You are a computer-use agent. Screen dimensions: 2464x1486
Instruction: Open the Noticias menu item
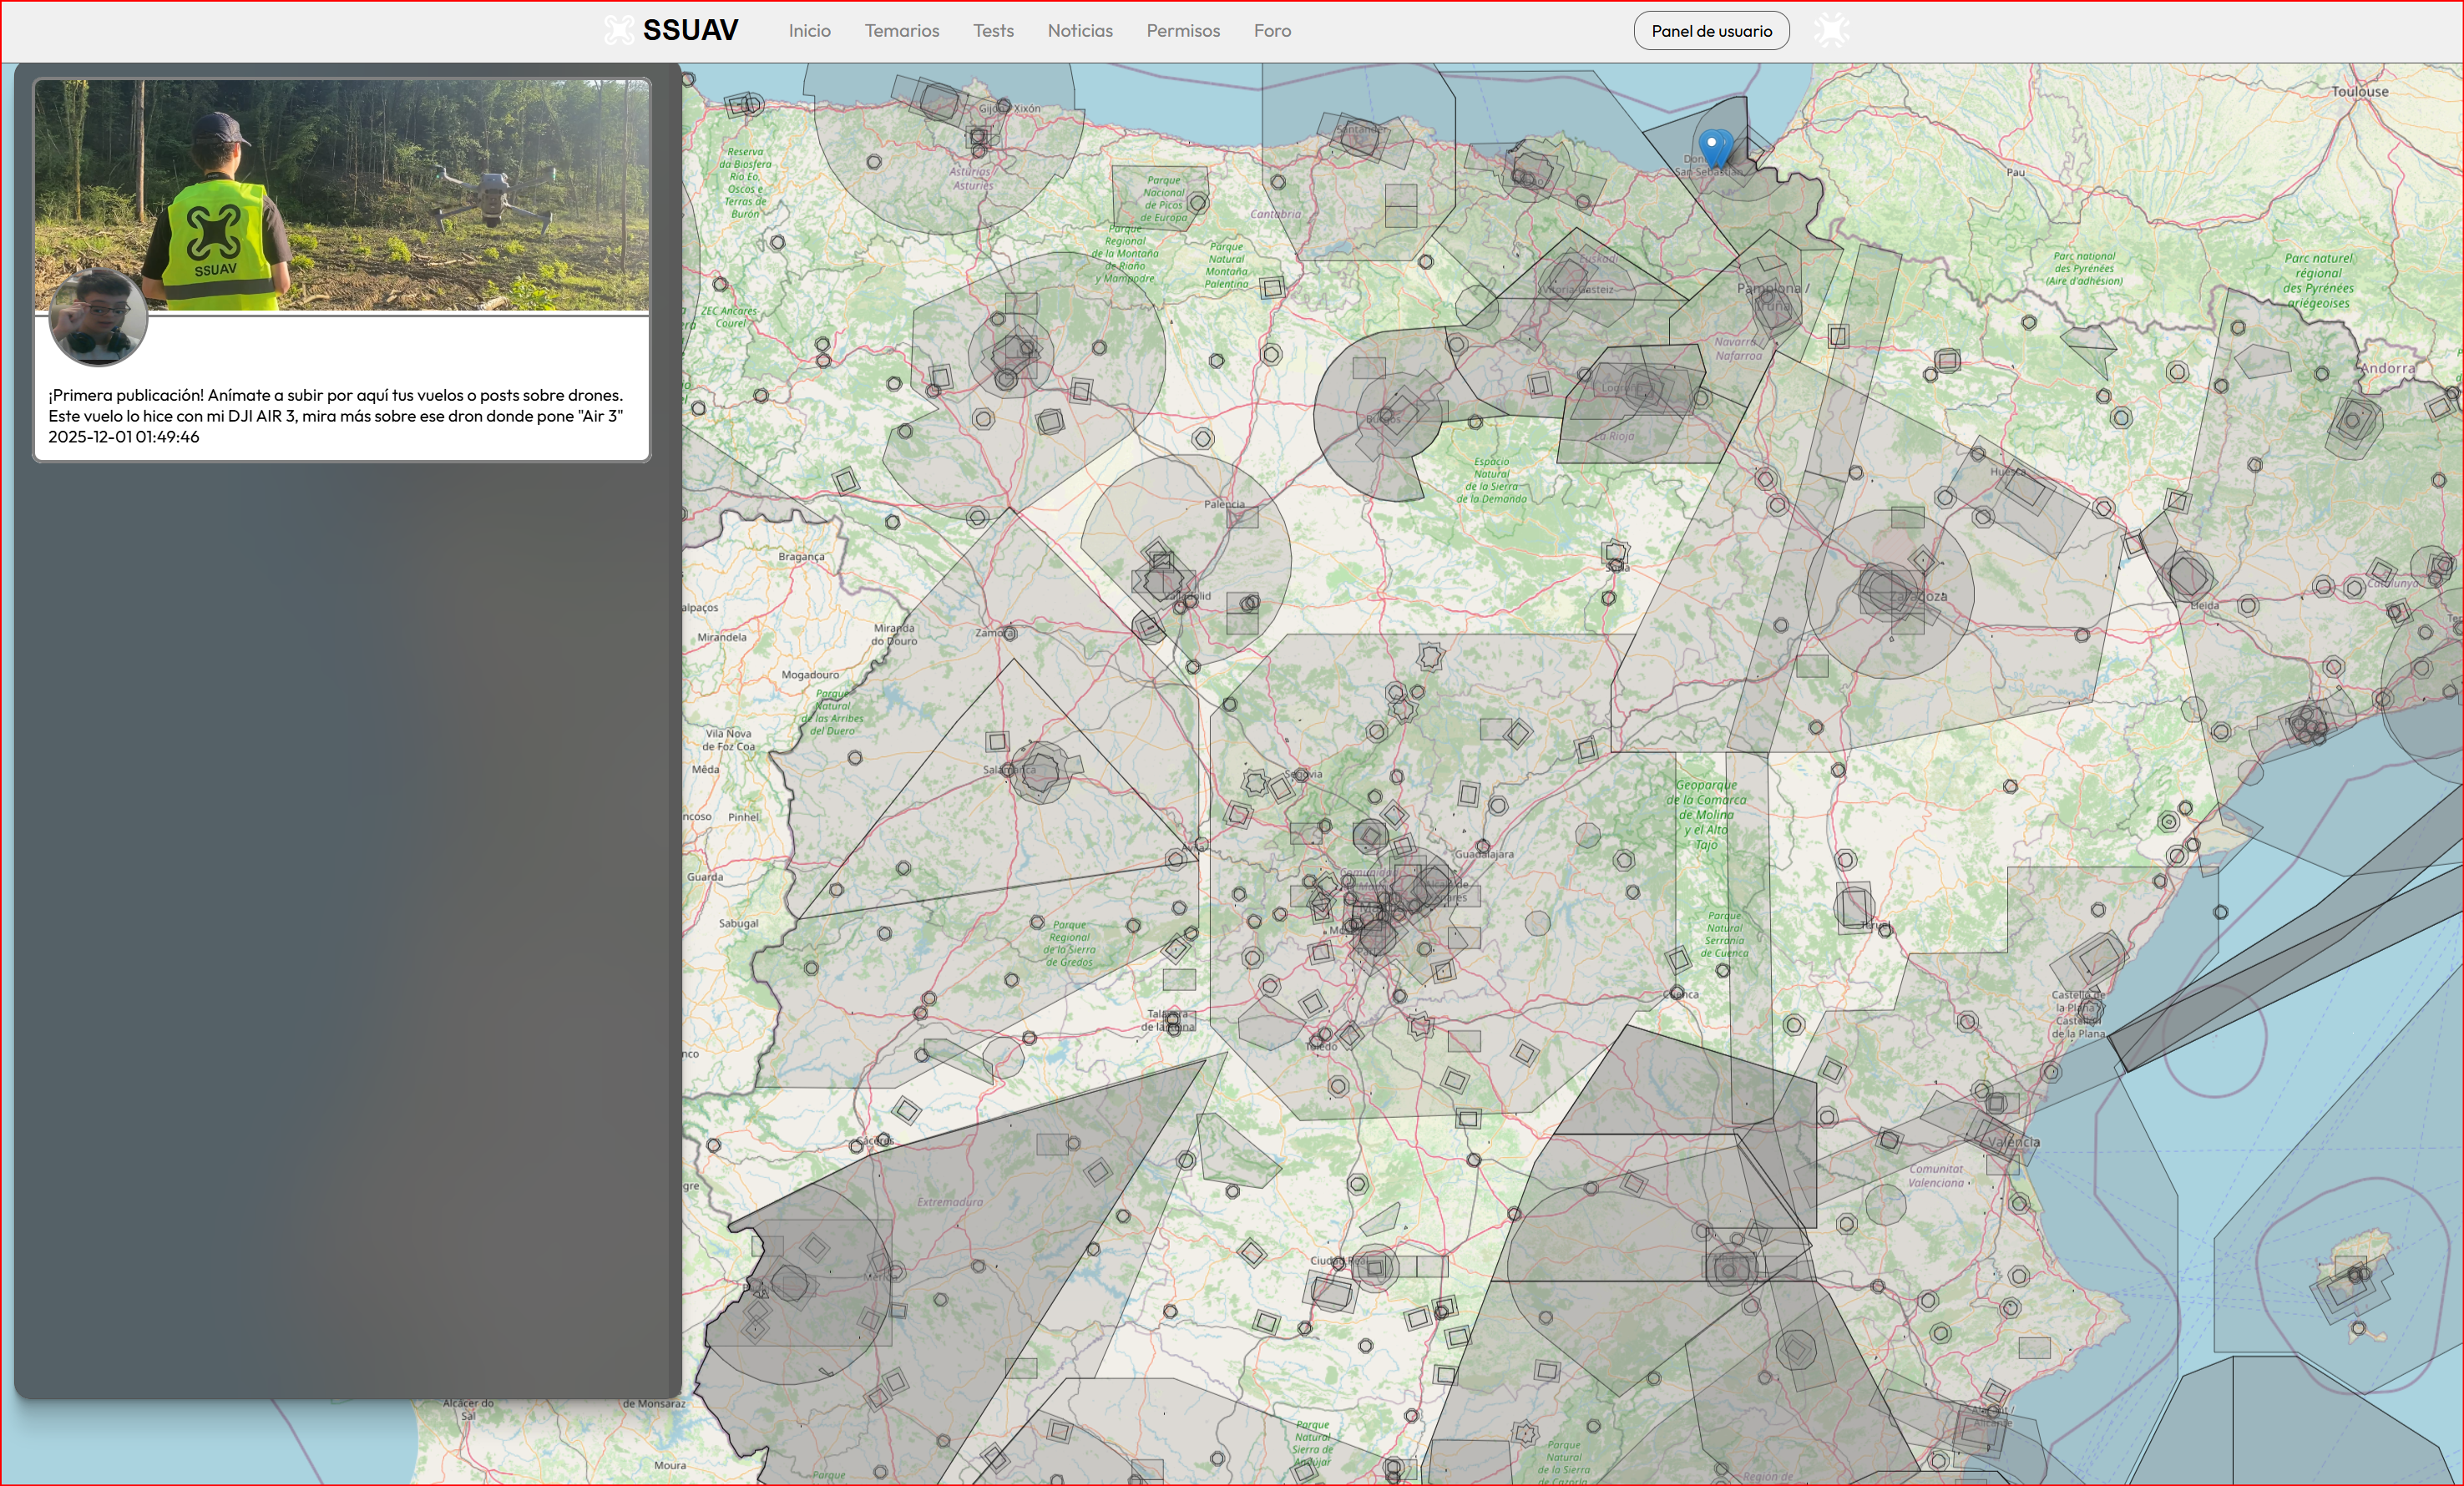1080,31
